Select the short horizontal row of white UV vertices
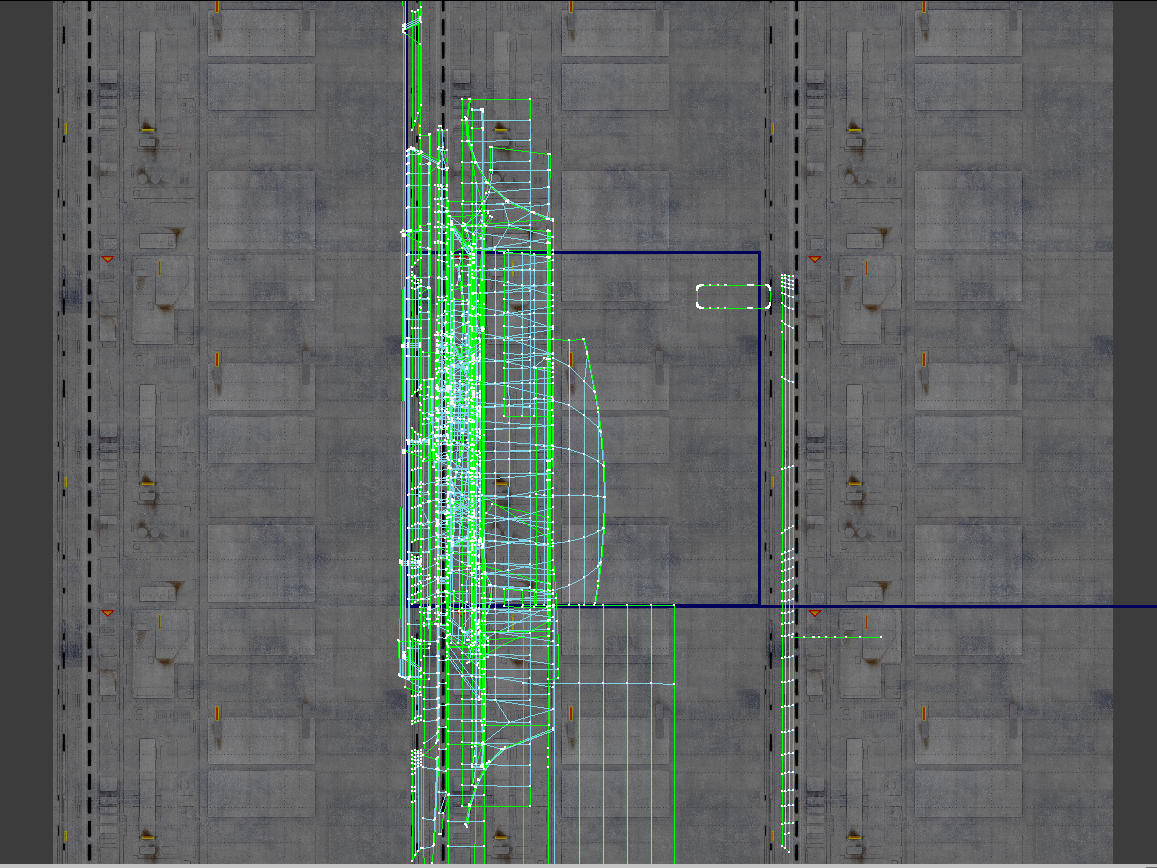The width and height of the screenshot is (1157, 868). 838,636
